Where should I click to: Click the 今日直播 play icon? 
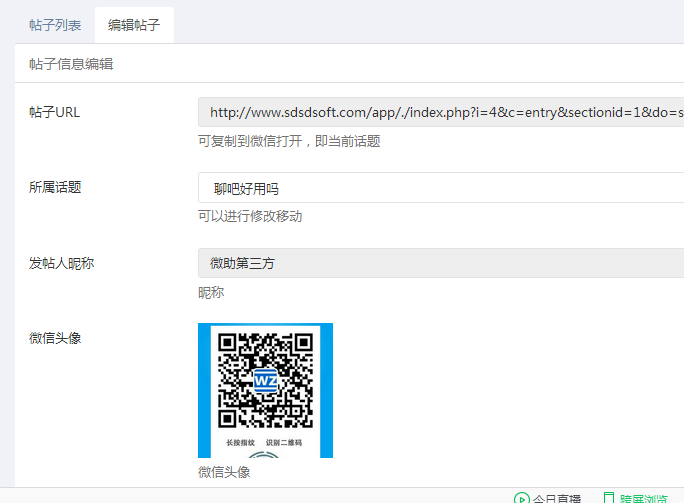(522, 499)
